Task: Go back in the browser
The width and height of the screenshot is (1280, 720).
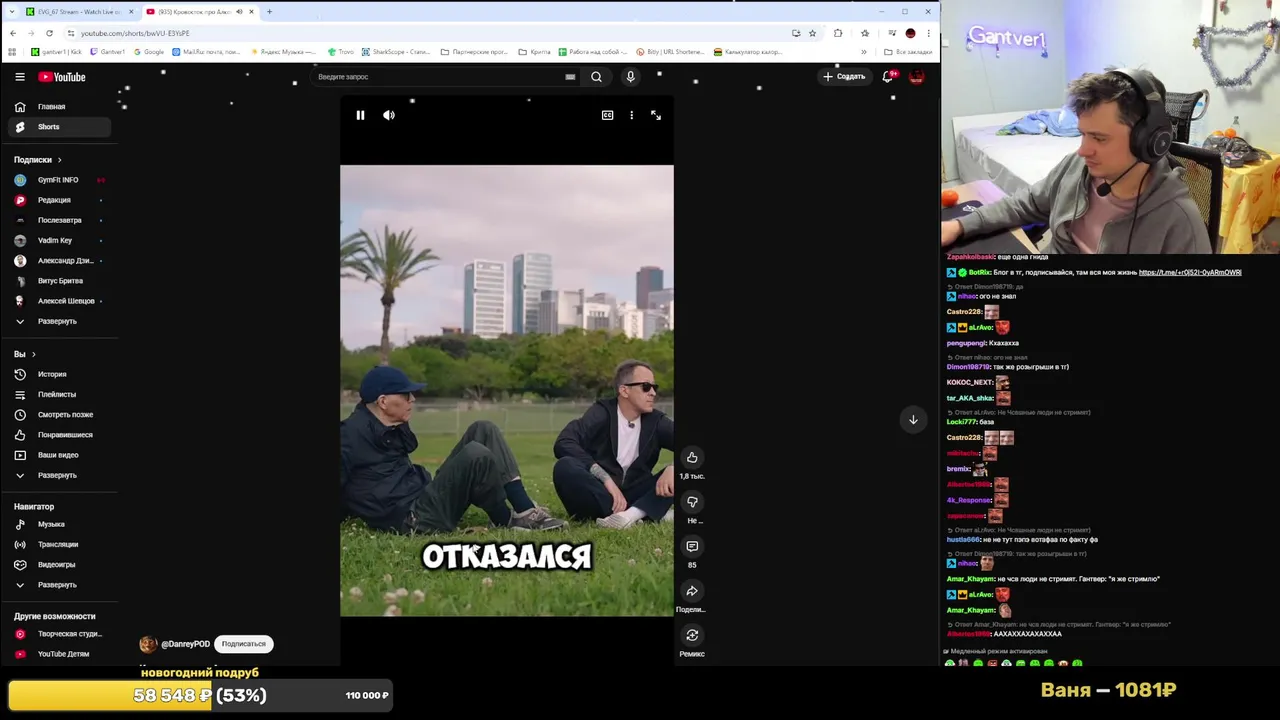Action: pos(12,33)
